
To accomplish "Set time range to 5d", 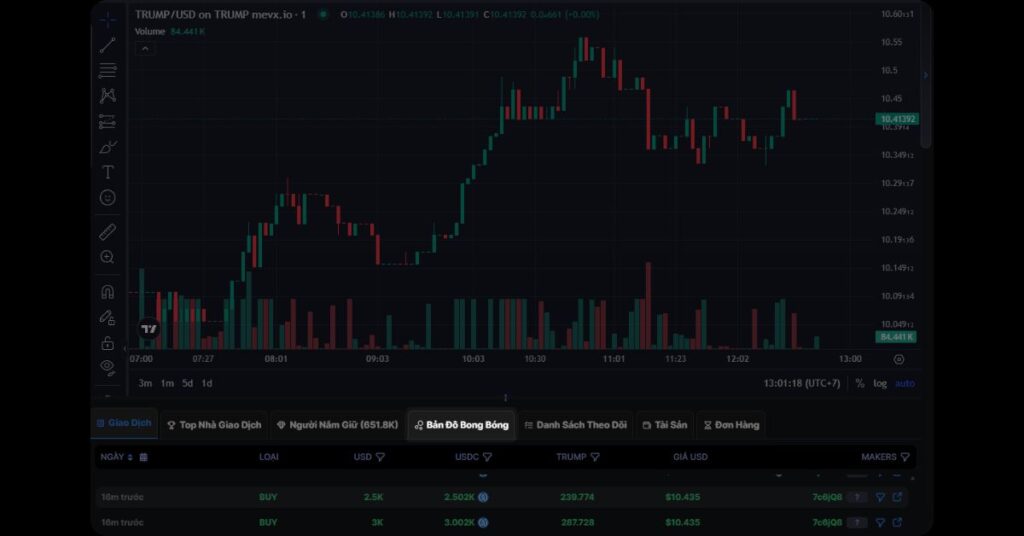I will (187, 383).
